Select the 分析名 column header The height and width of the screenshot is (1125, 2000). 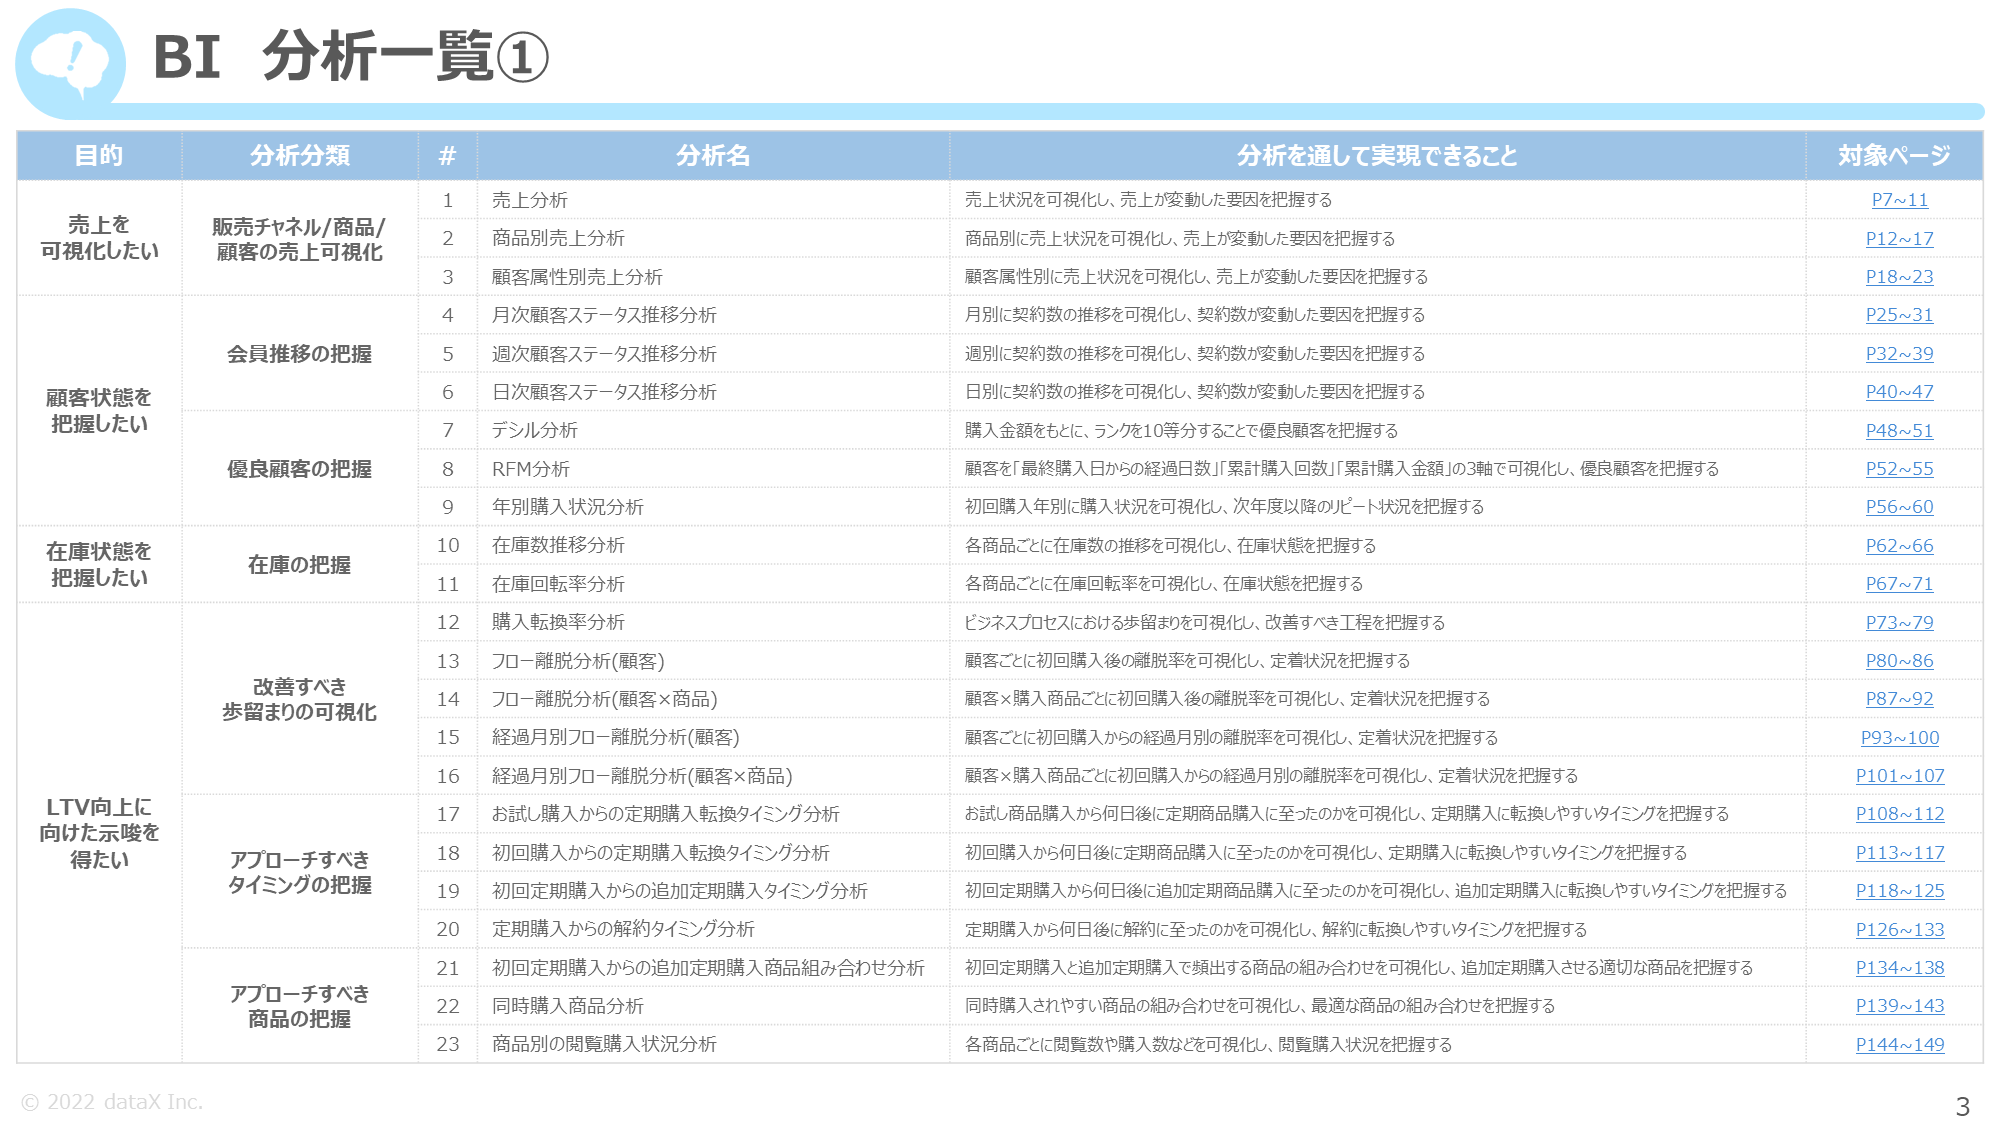coord(713,156)
